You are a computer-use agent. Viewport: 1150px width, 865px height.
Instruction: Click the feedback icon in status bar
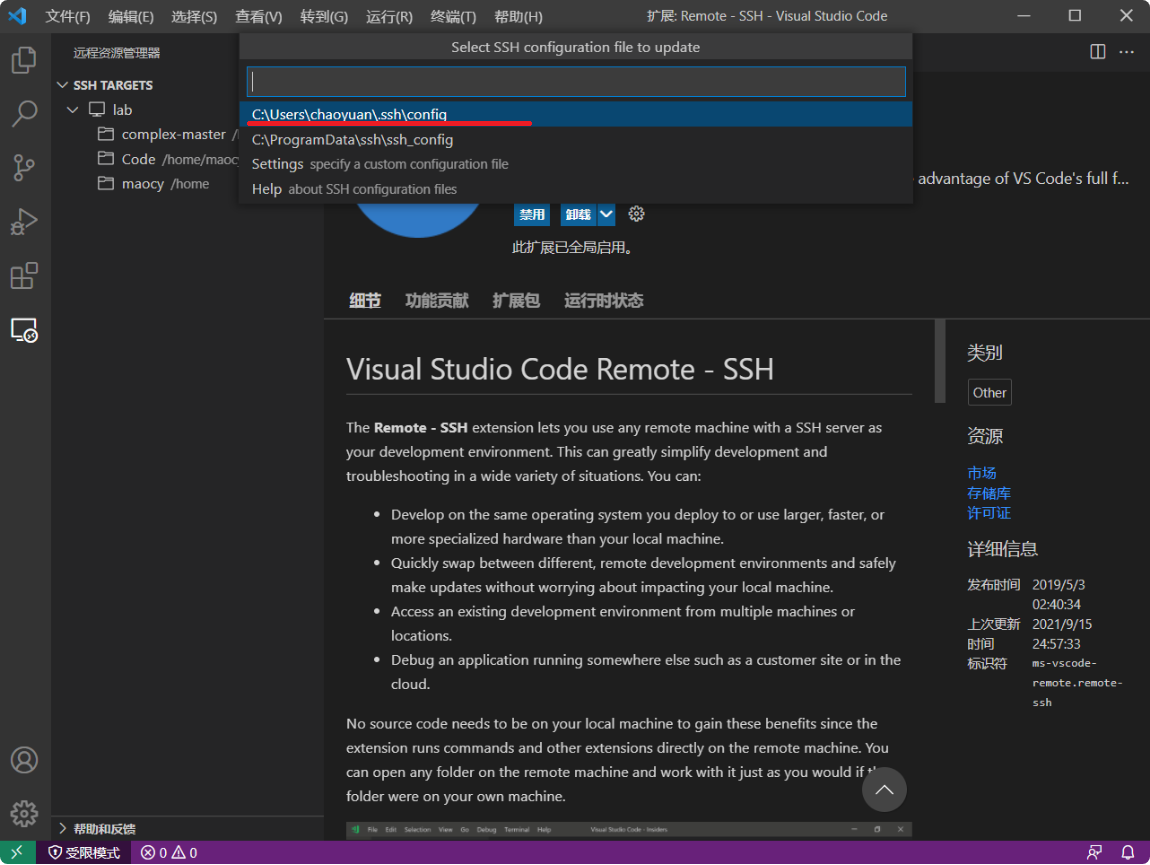tap(1094, 853)
